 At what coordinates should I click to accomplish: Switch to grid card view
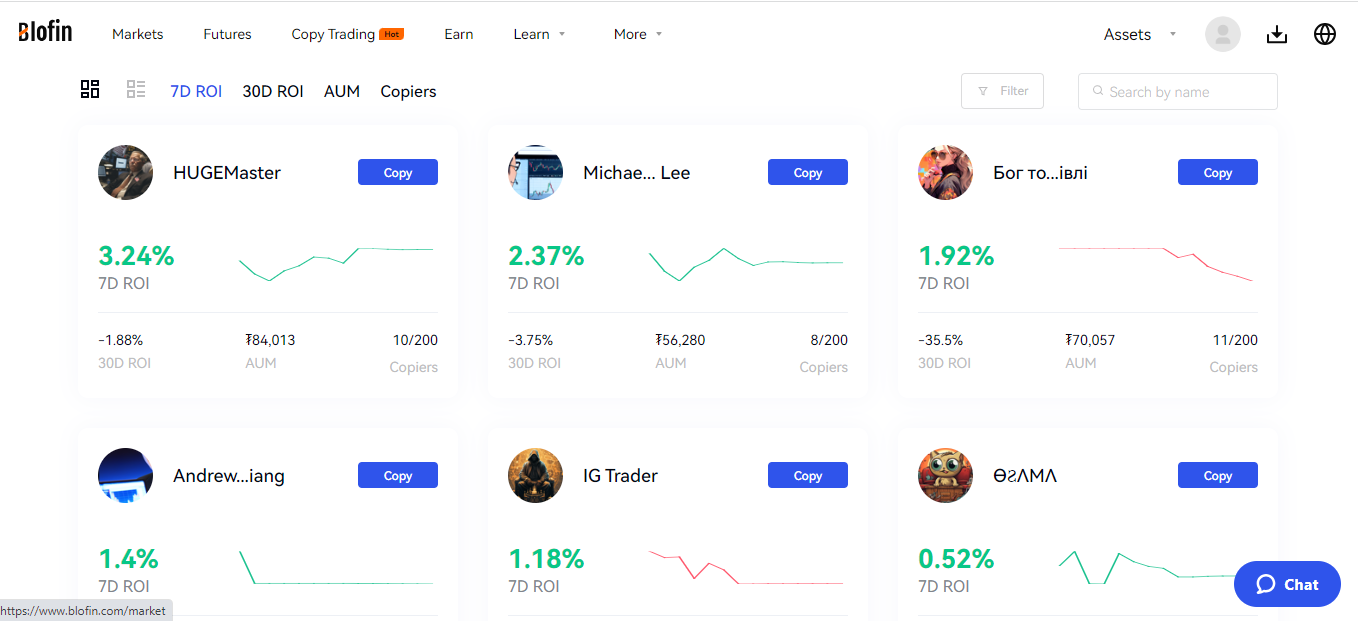(90, 89)
